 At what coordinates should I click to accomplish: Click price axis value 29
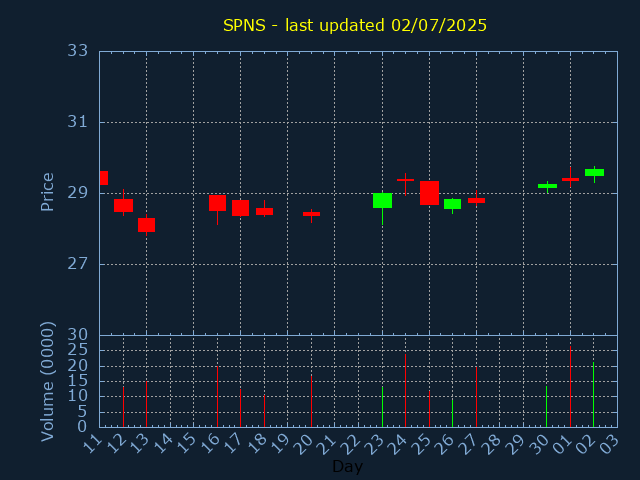point(78,193)
